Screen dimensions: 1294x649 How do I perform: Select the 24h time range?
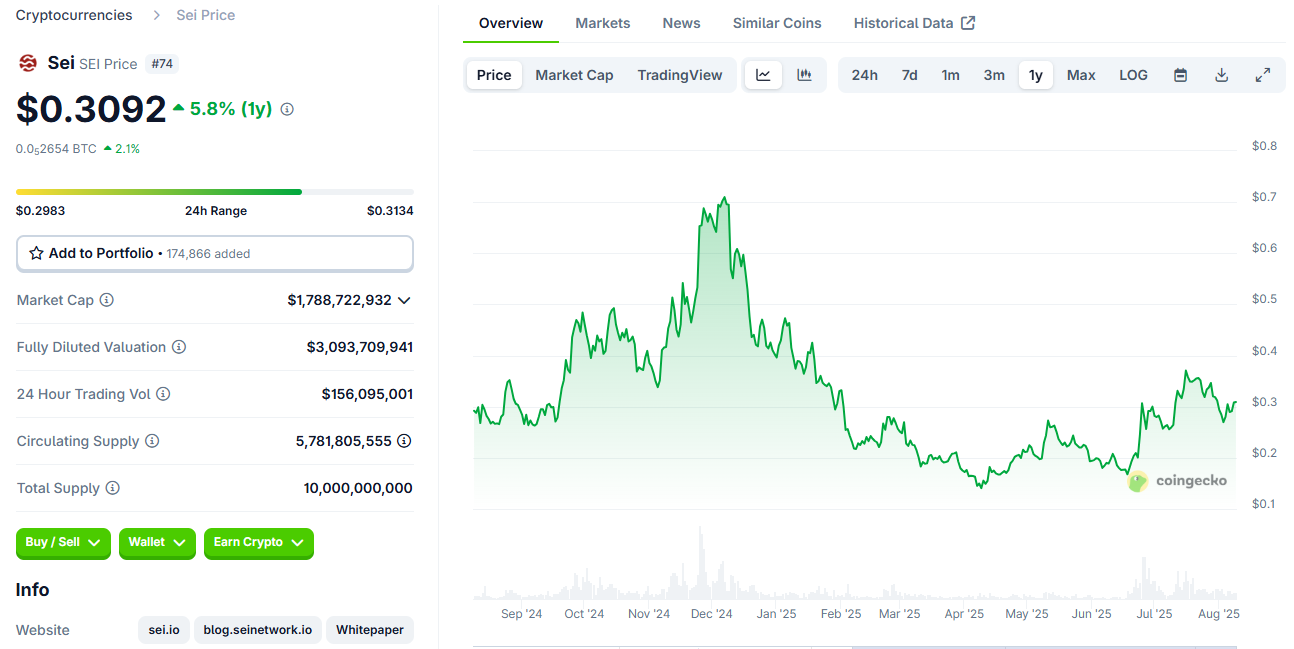click(x=865, y=75)
